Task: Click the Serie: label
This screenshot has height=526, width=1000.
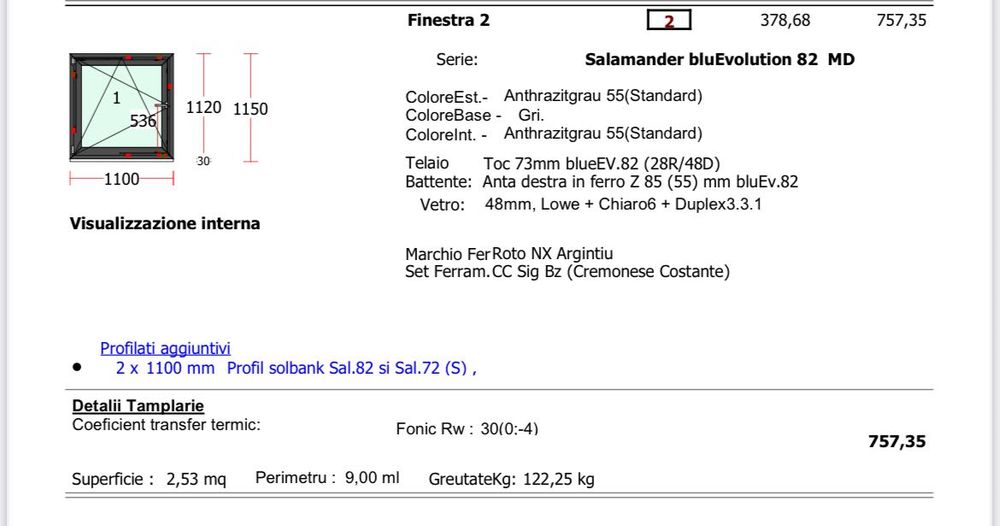Action: pos(457,60)
